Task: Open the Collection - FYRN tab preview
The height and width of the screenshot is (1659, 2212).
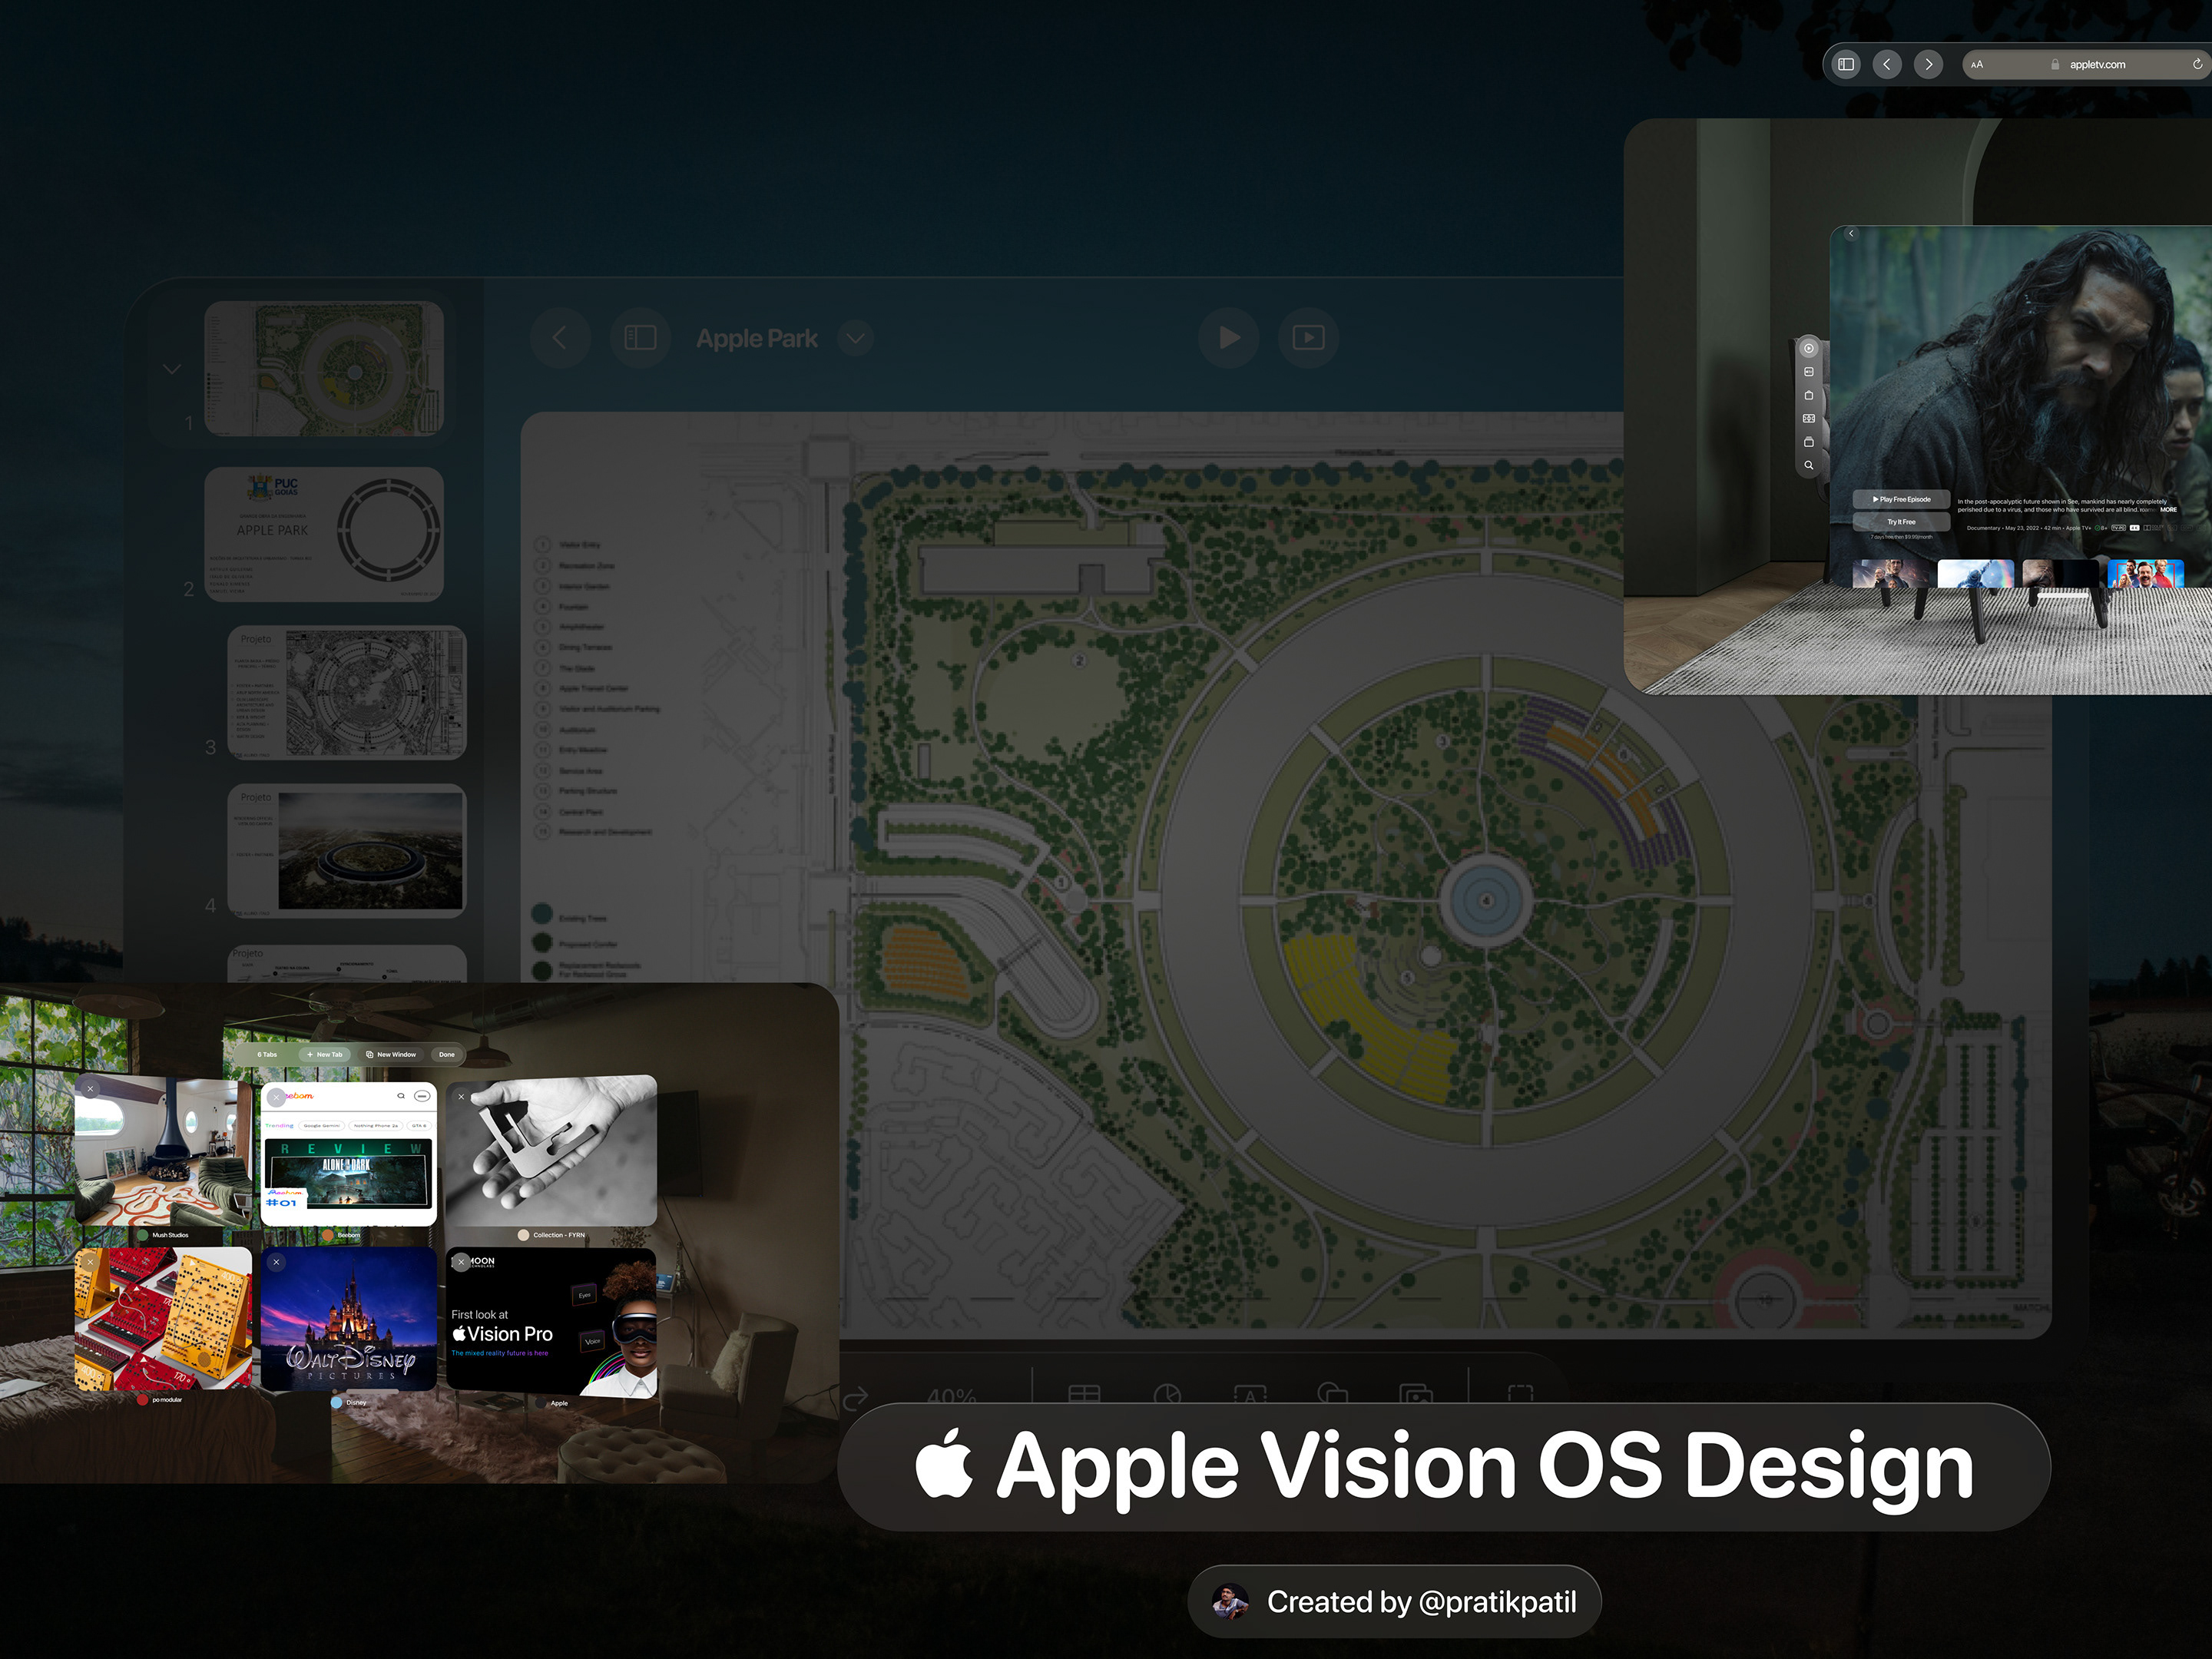Action: click(x=552, y=1151)
